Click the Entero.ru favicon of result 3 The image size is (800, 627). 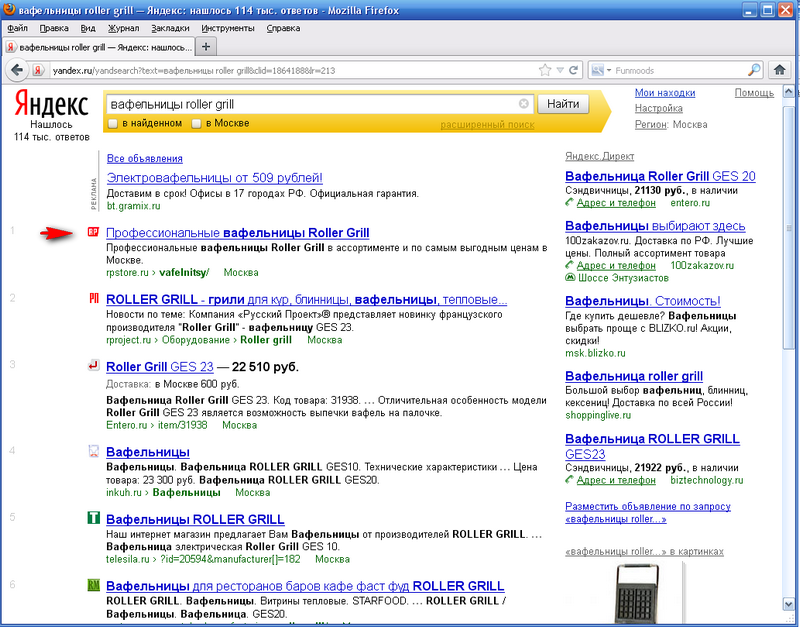pyautogui.click(x=93, y=365)
